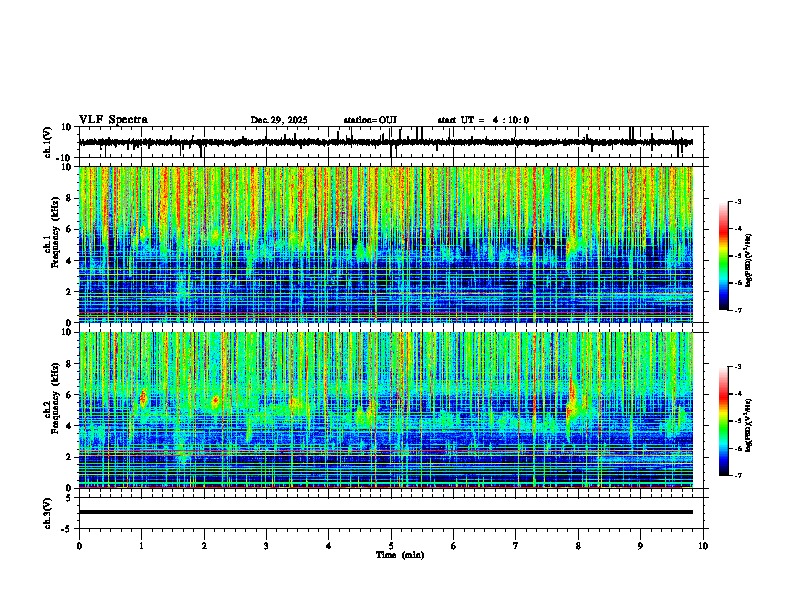Click the "ch.1(V)" waveform axis label
The width and height of the screenshot is (792, 612).
point(48,142)
